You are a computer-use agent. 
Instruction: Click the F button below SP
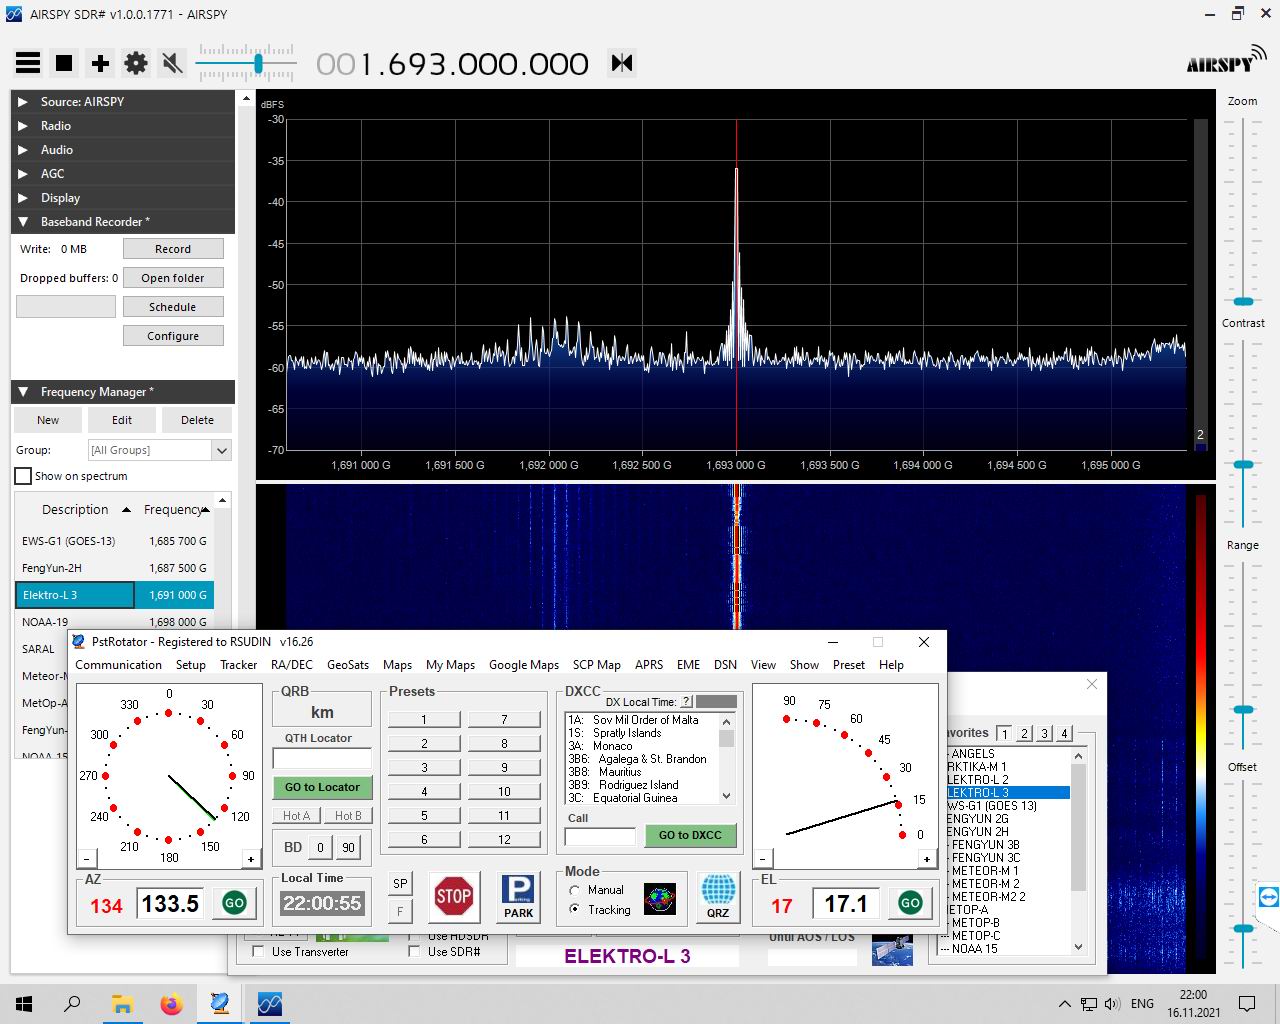(x=400, y=911)
